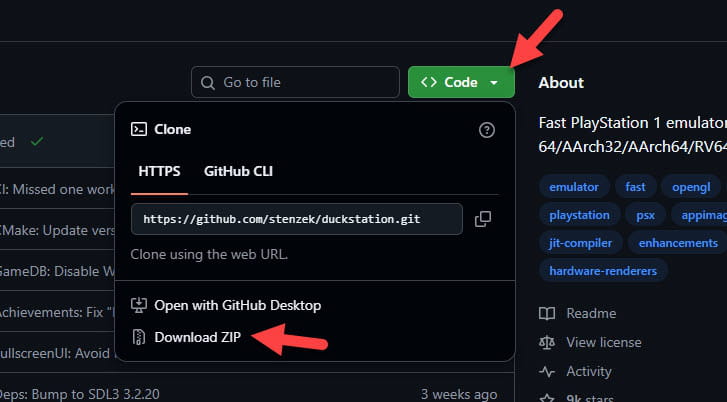Click the Activity pulse icon
This screenshot has width=727, height=402.
click(547, 371)
